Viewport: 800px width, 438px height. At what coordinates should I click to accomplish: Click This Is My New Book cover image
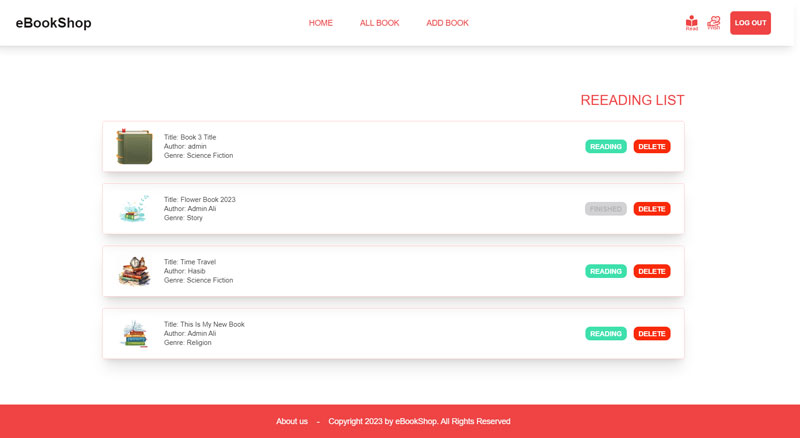pos(134,334)
